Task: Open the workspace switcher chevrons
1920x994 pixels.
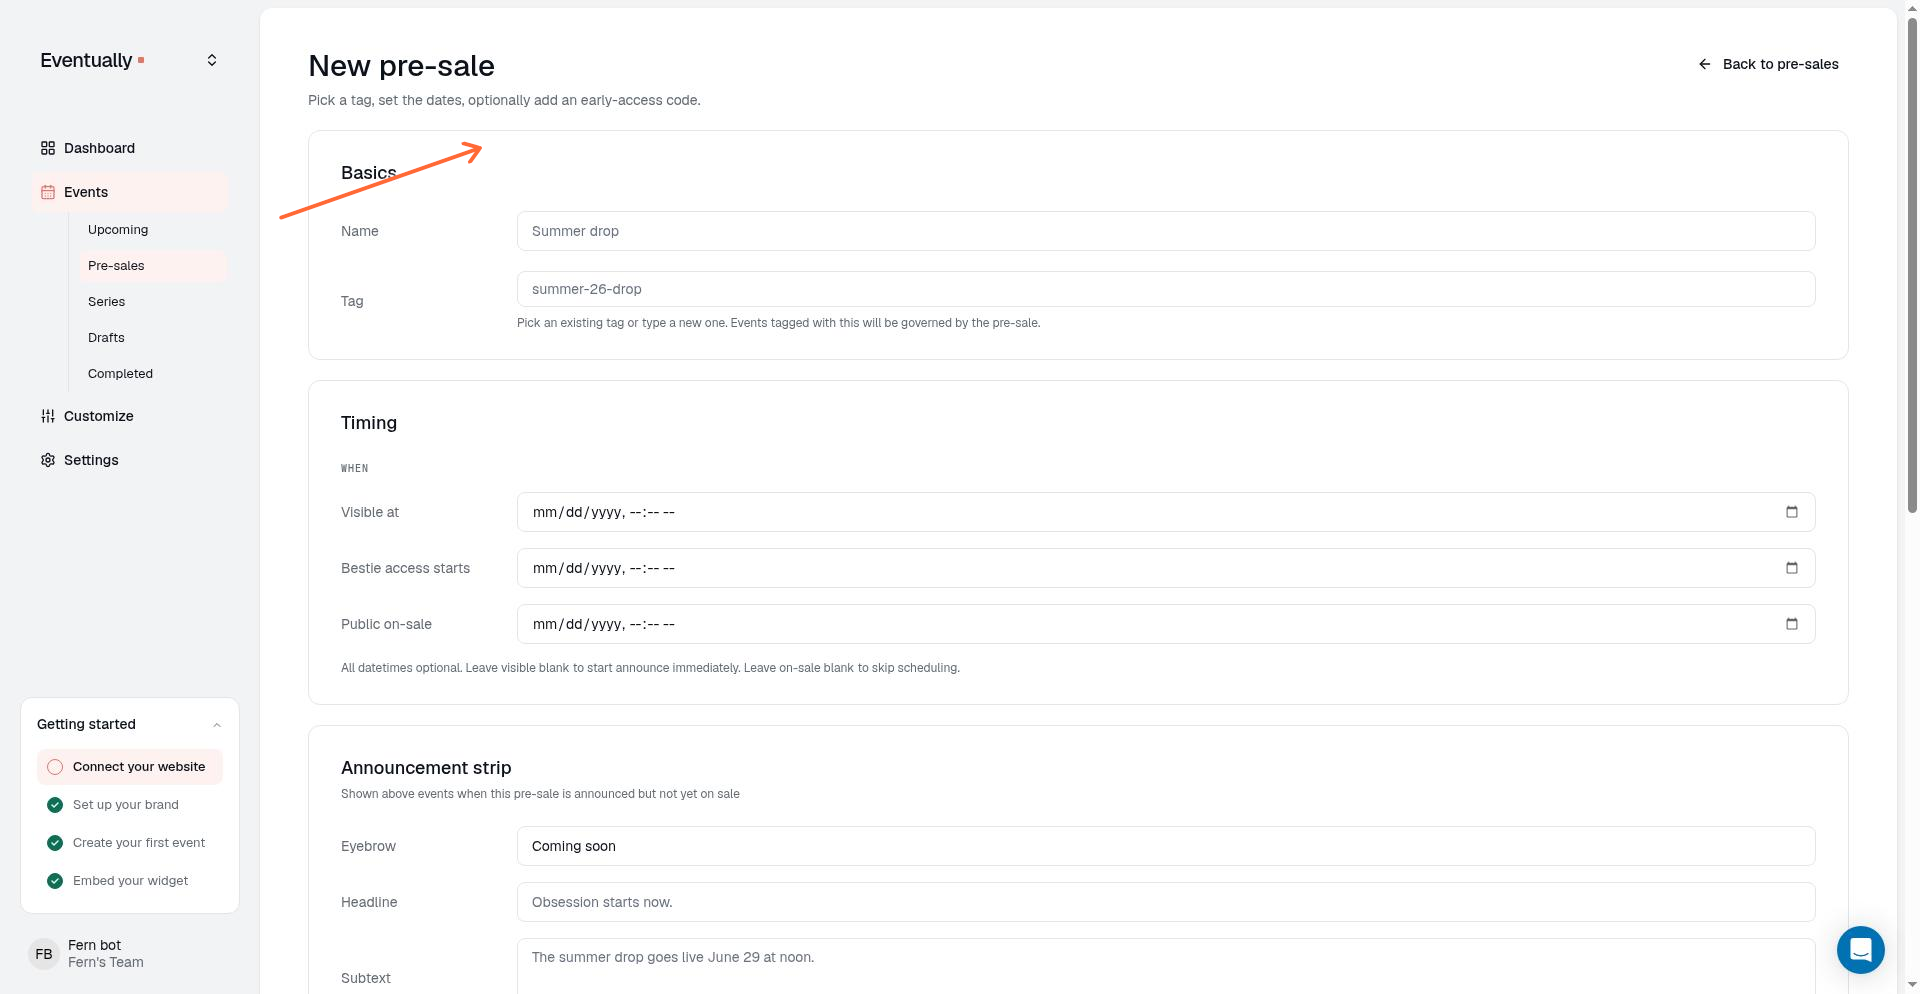Action: (x=212, y=60)
